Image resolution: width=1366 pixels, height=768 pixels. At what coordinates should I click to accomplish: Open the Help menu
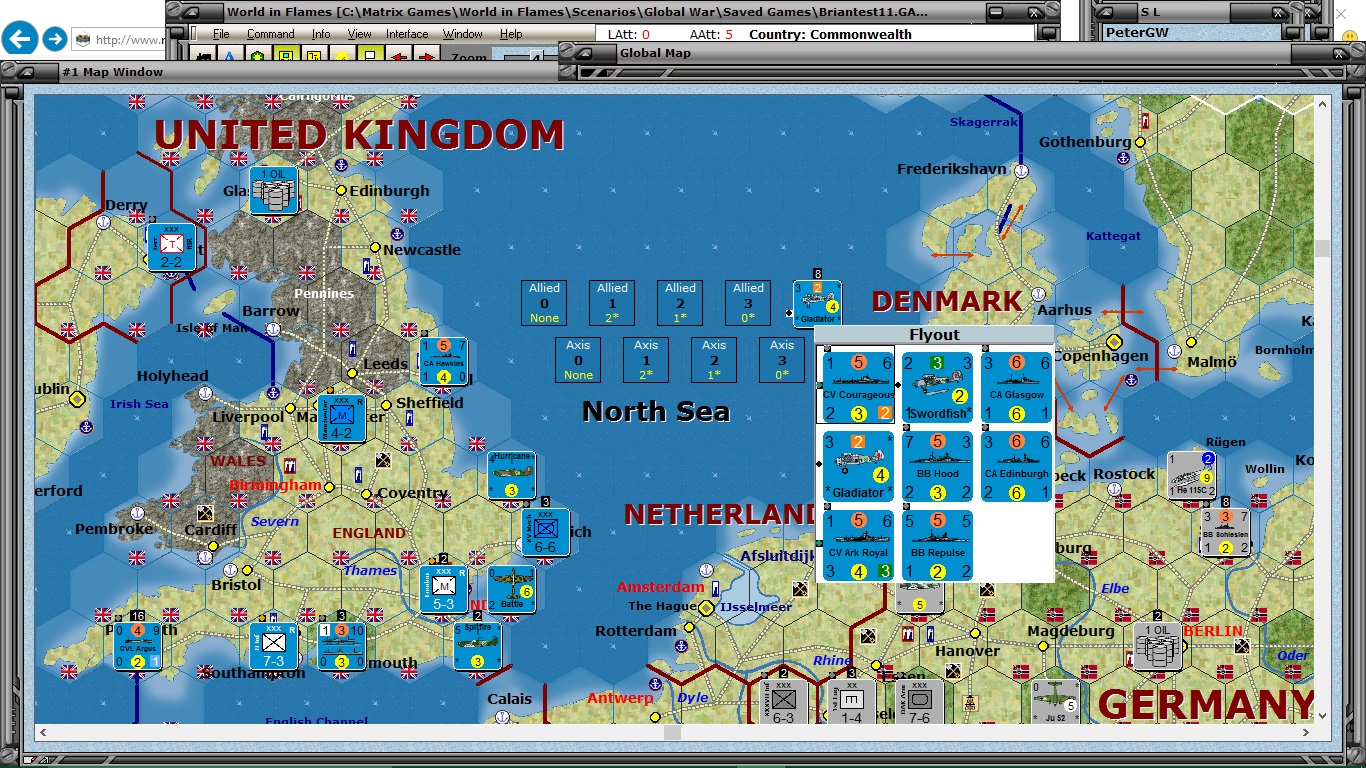coord(511,34)
